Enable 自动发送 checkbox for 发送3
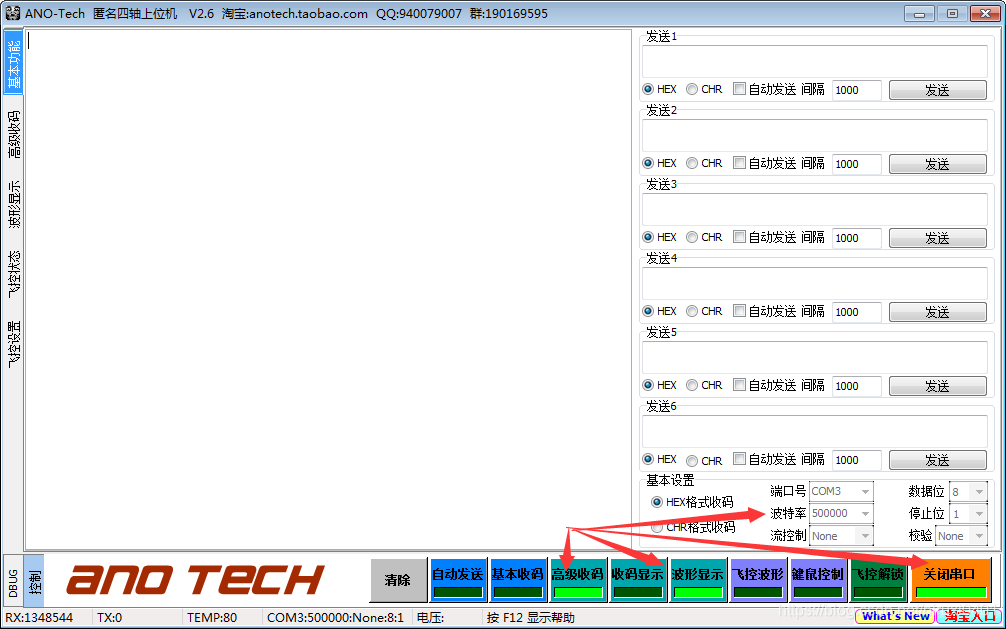This screenshot has height=629, width=1006. [x=739, y=237]
